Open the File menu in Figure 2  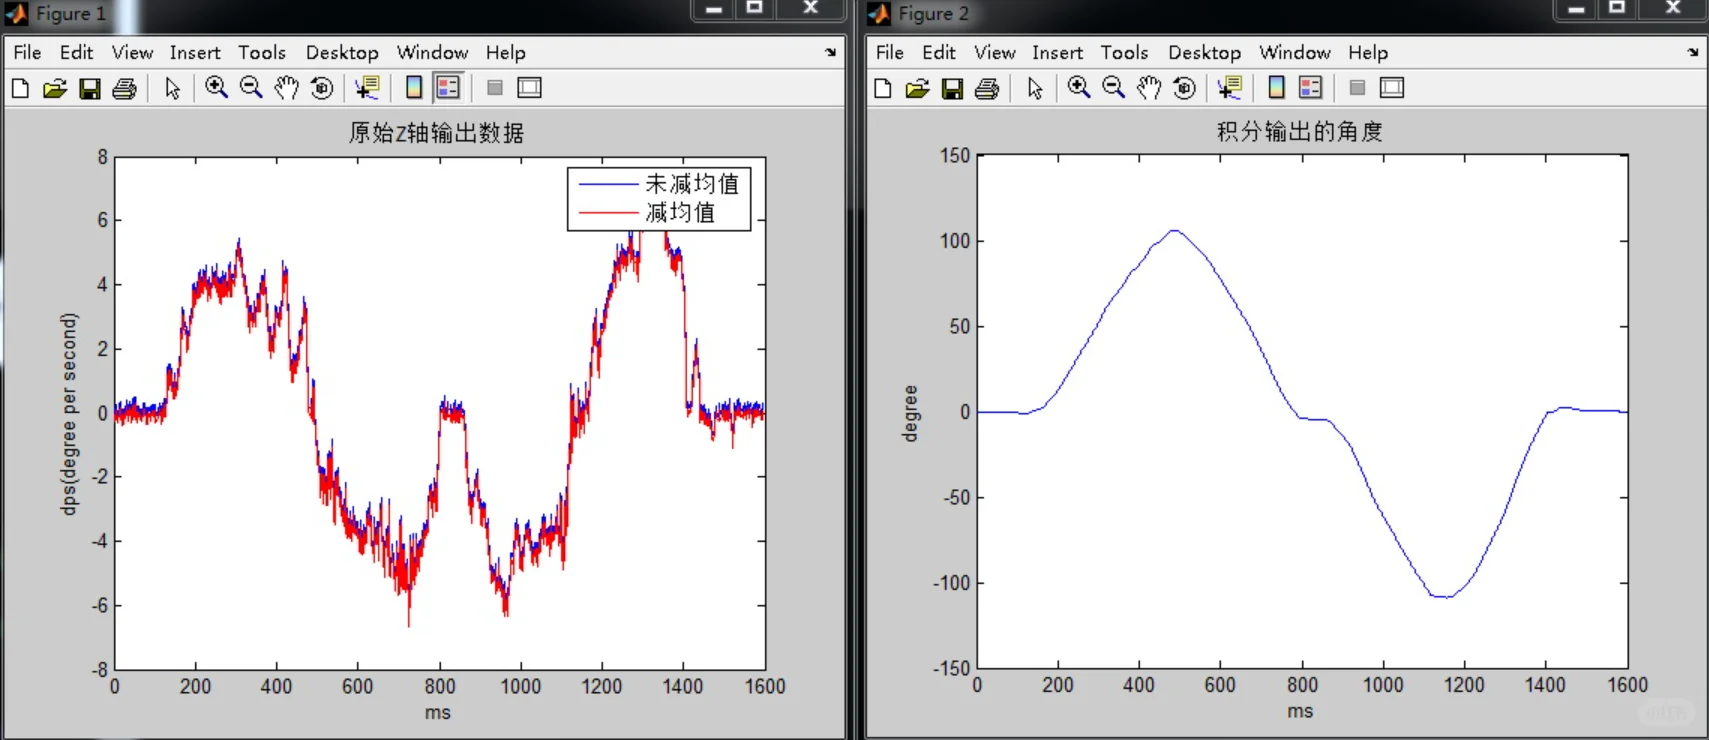point(890,53)
